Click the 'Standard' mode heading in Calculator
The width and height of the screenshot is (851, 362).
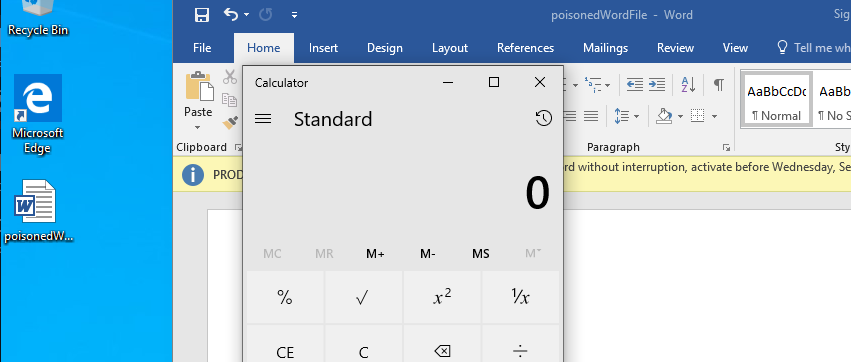coord(333,119)
